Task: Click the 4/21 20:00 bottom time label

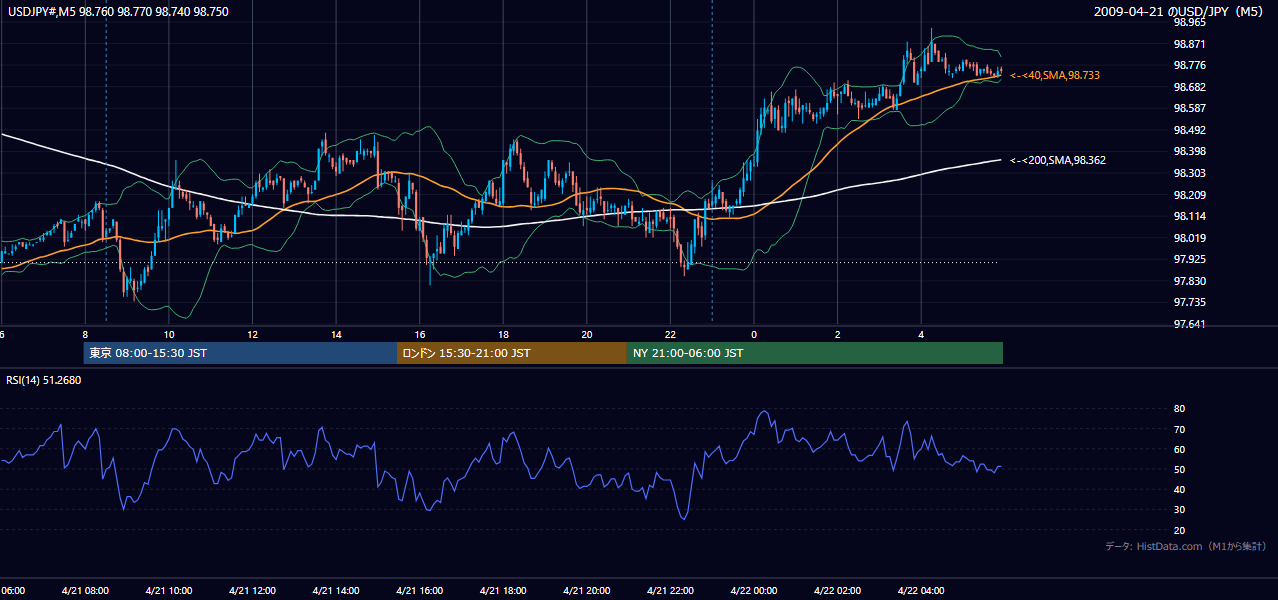Action: pyautogui.click(x=586, y=591)
